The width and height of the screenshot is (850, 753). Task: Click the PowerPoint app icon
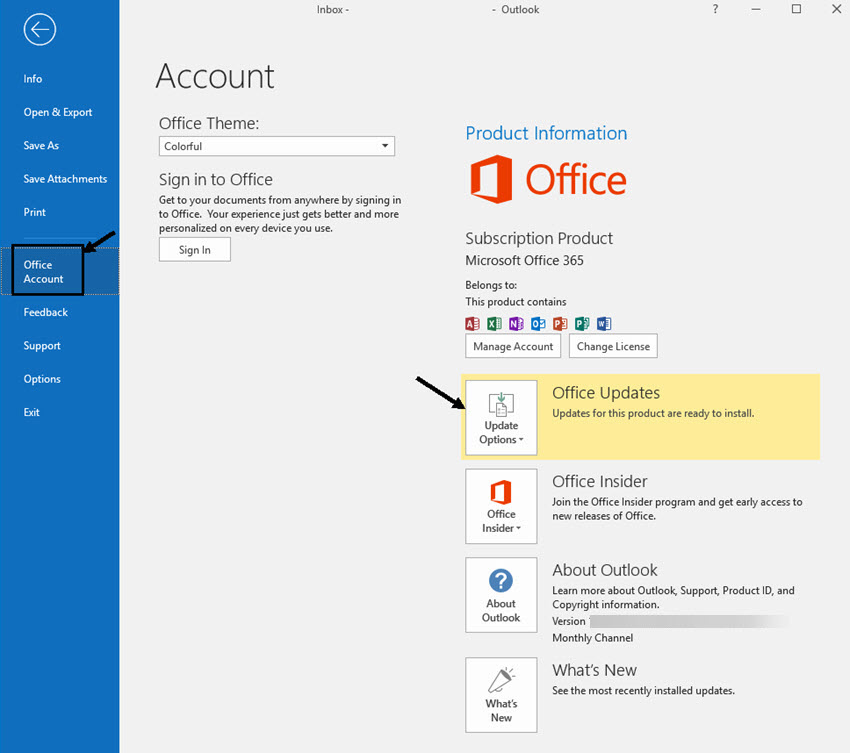(560, 324)
